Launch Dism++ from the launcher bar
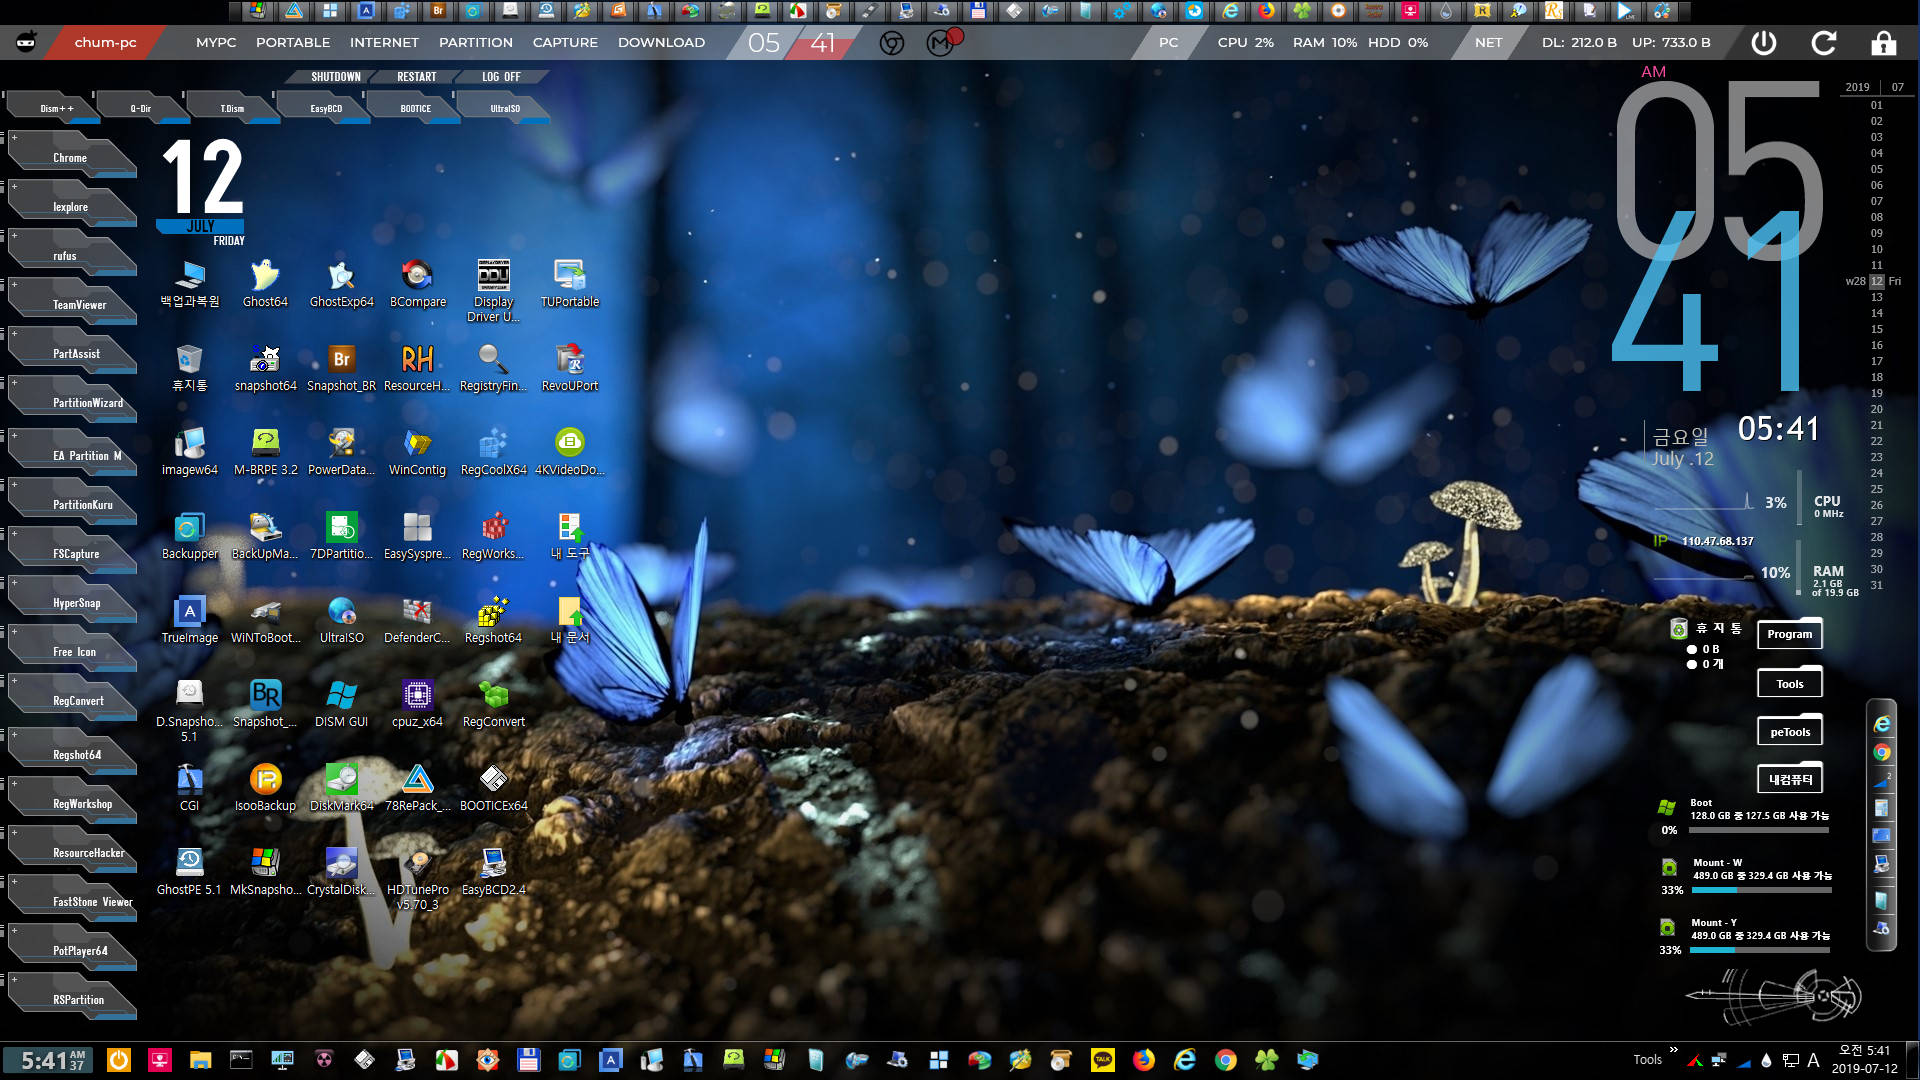1920x1080 pixels. [56, 108]
